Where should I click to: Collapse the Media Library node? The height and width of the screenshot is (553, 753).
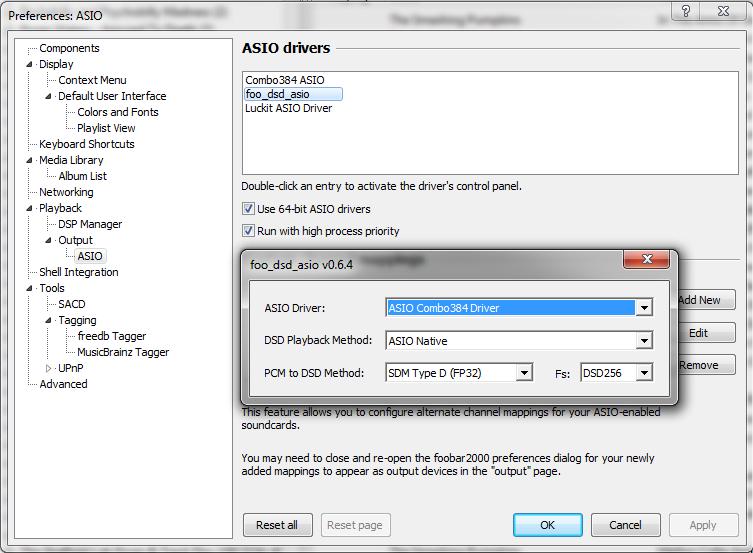point(29,160)
